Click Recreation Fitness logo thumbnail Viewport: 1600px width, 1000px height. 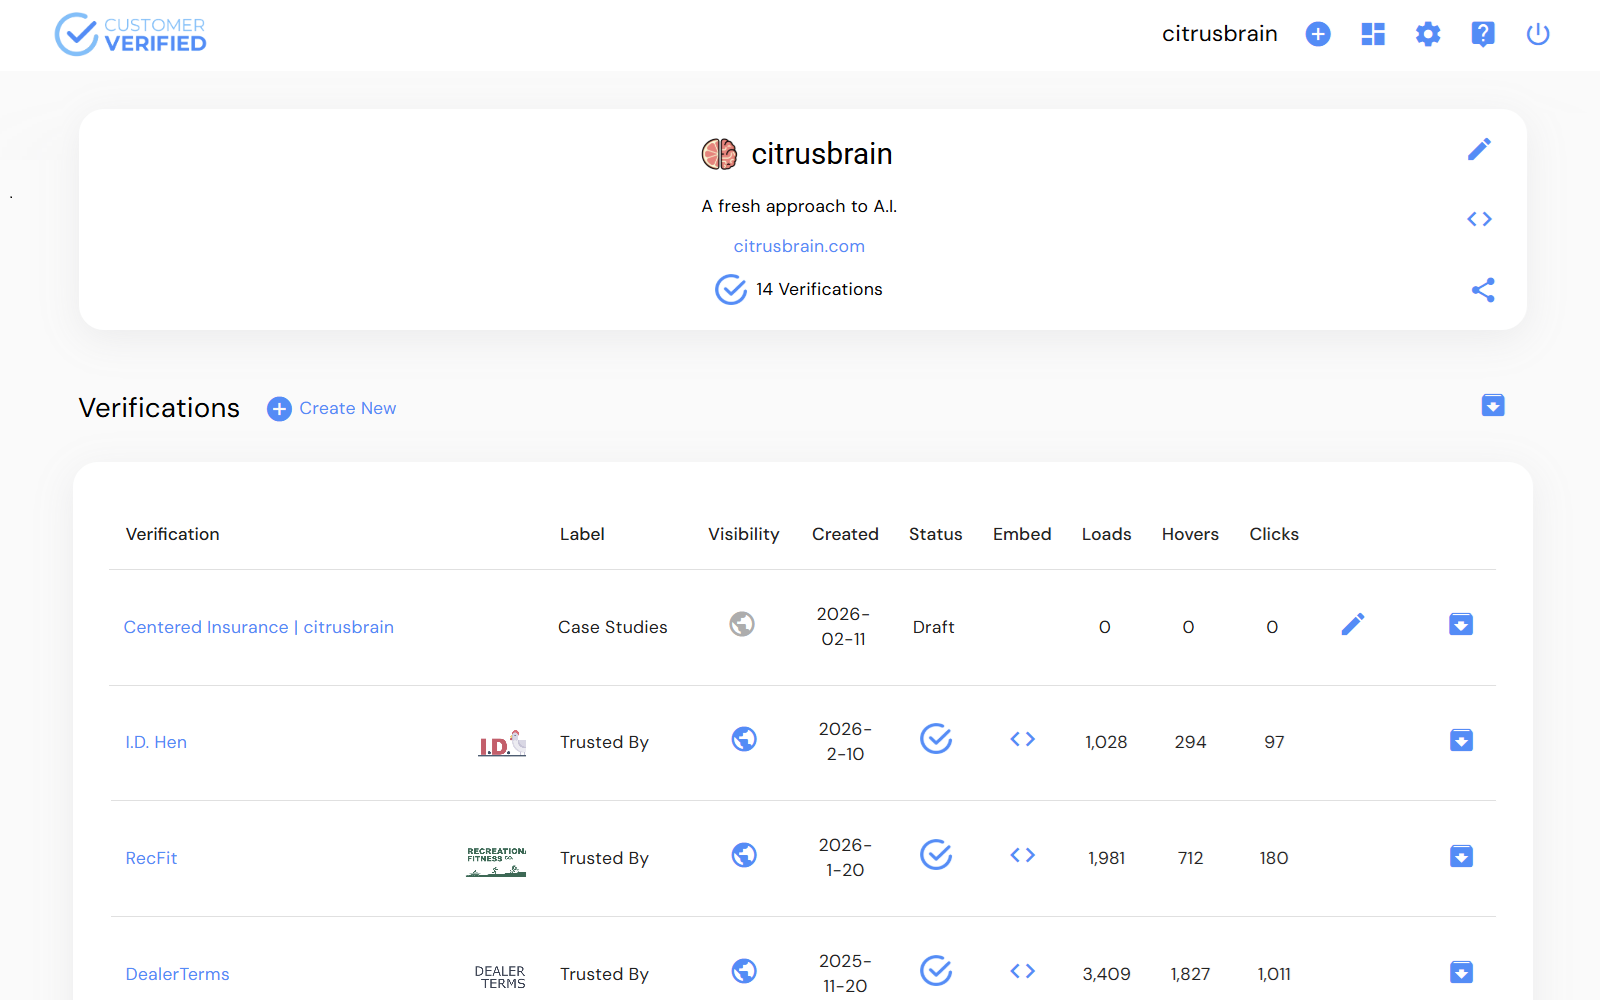pyautogui.click(x=496, y=861)
